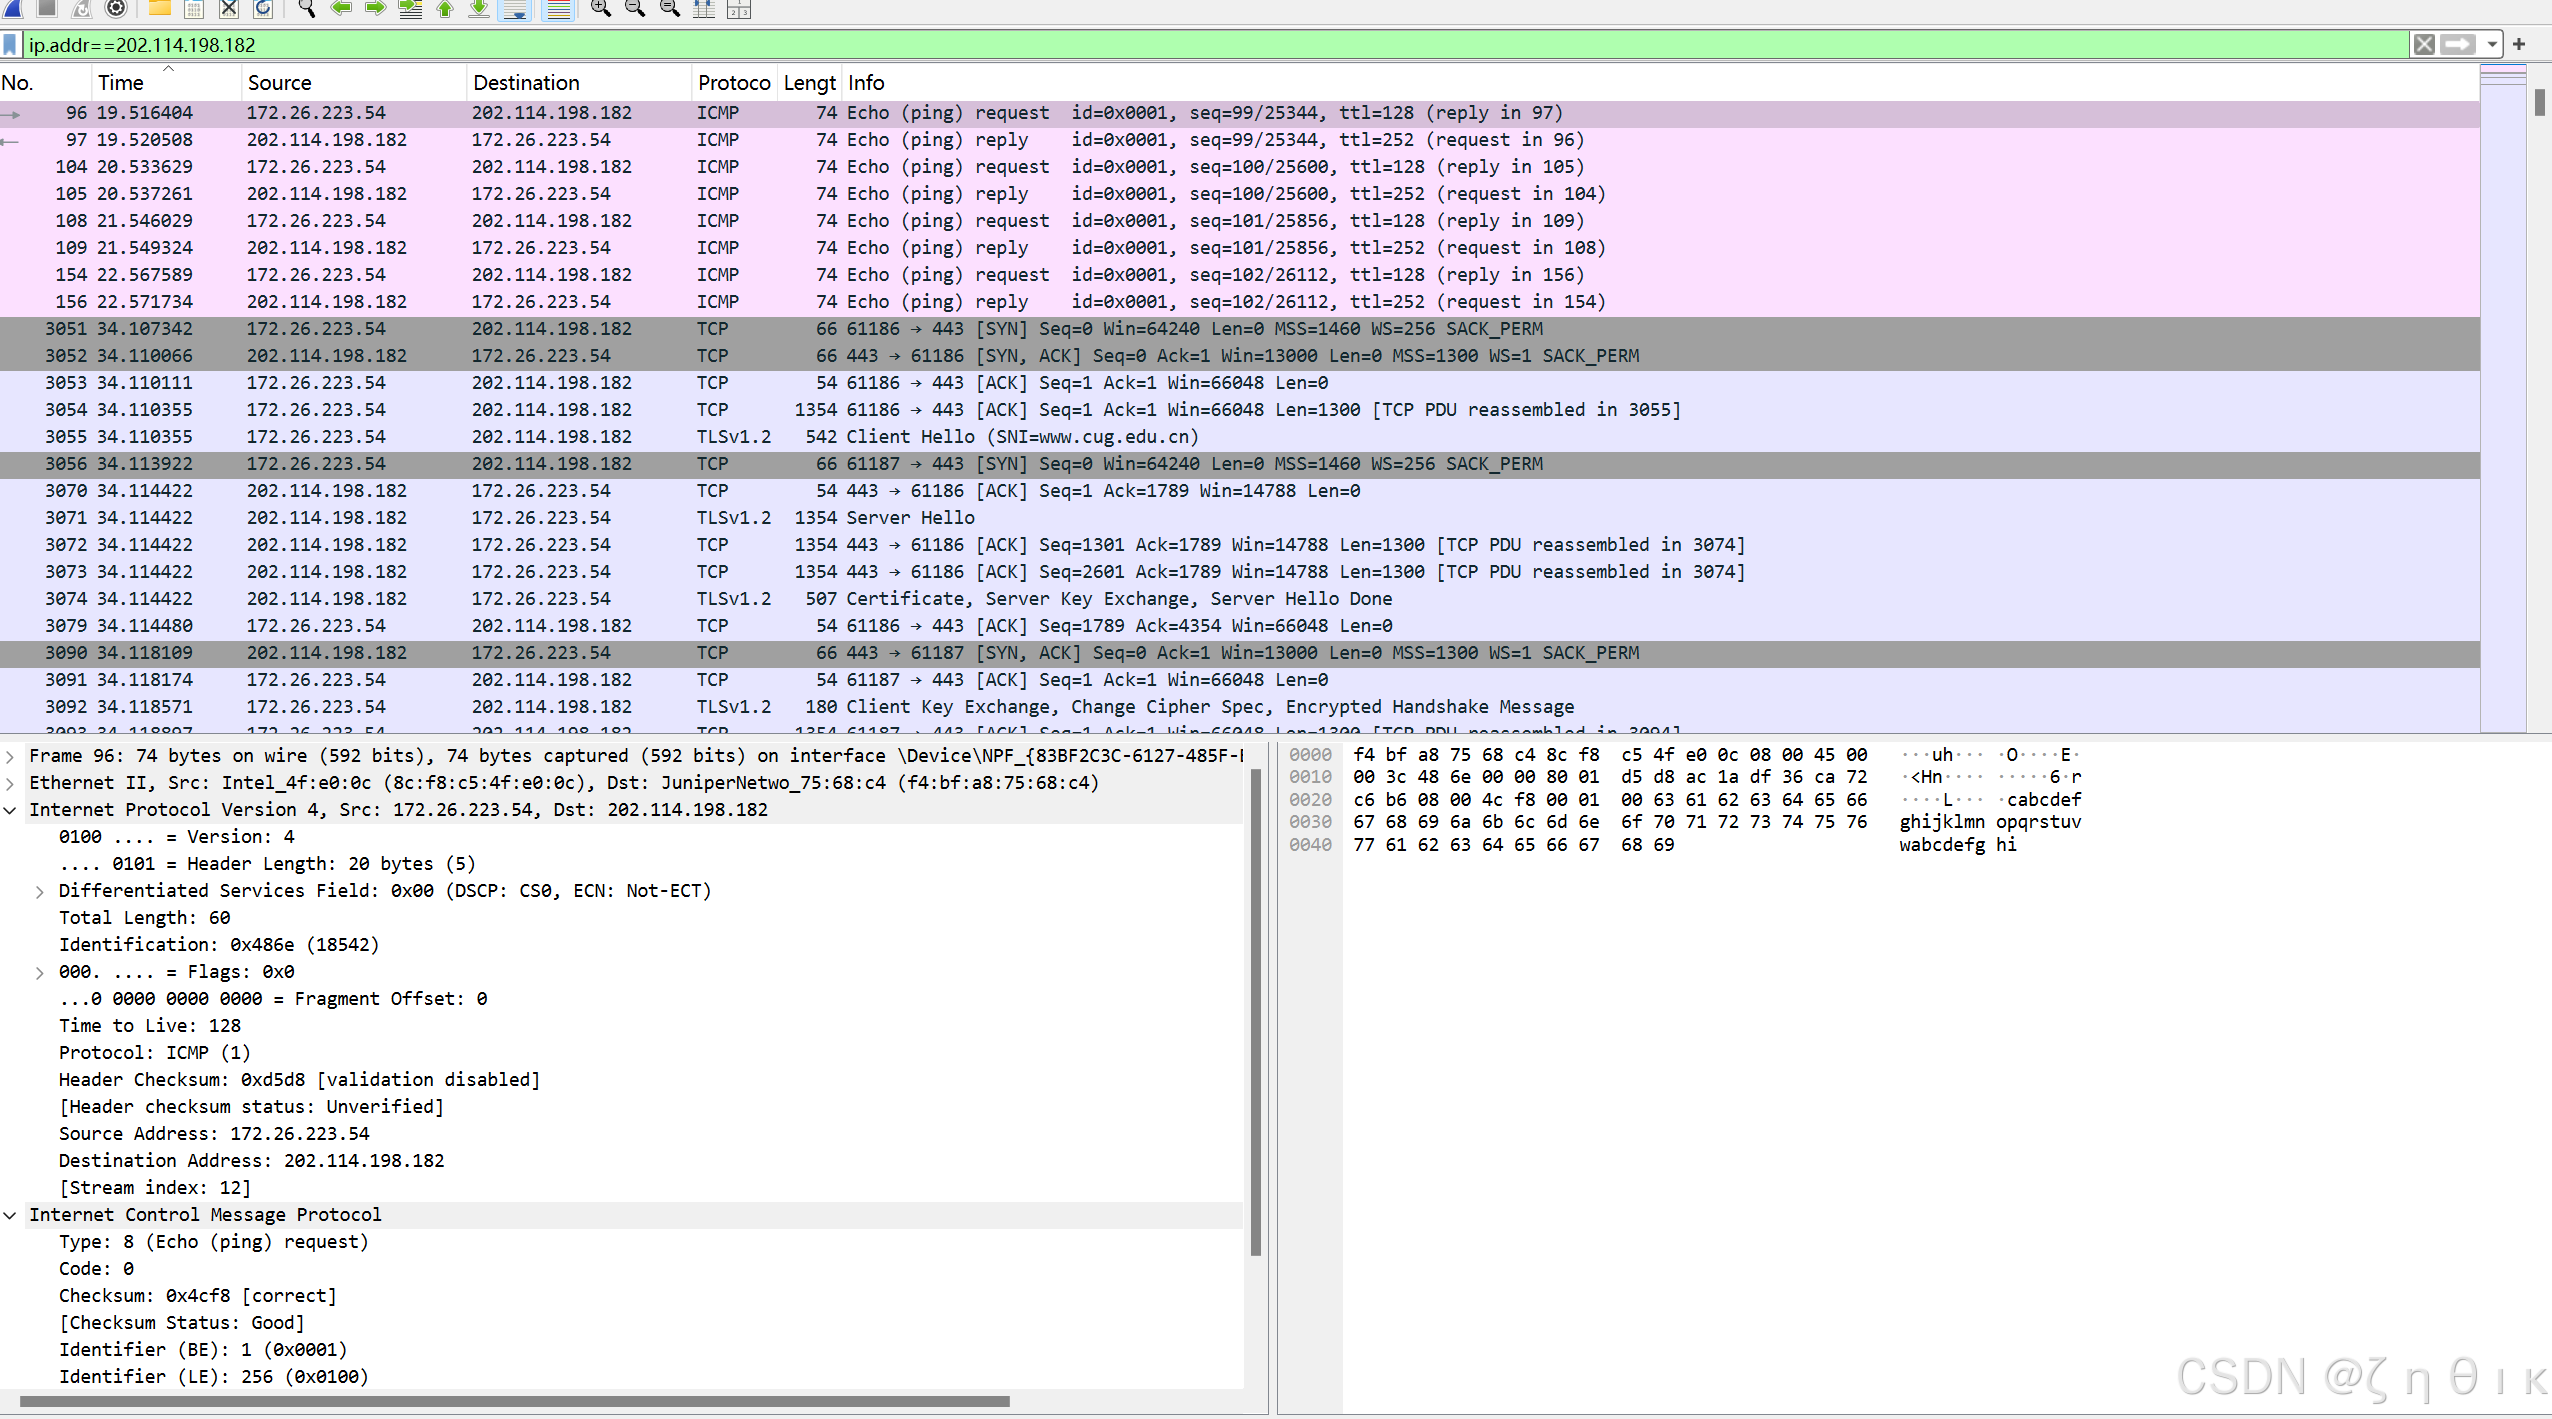Open the display filter bookmark icon
This screenshot has width=2552, height=1419.
point(10,45)
